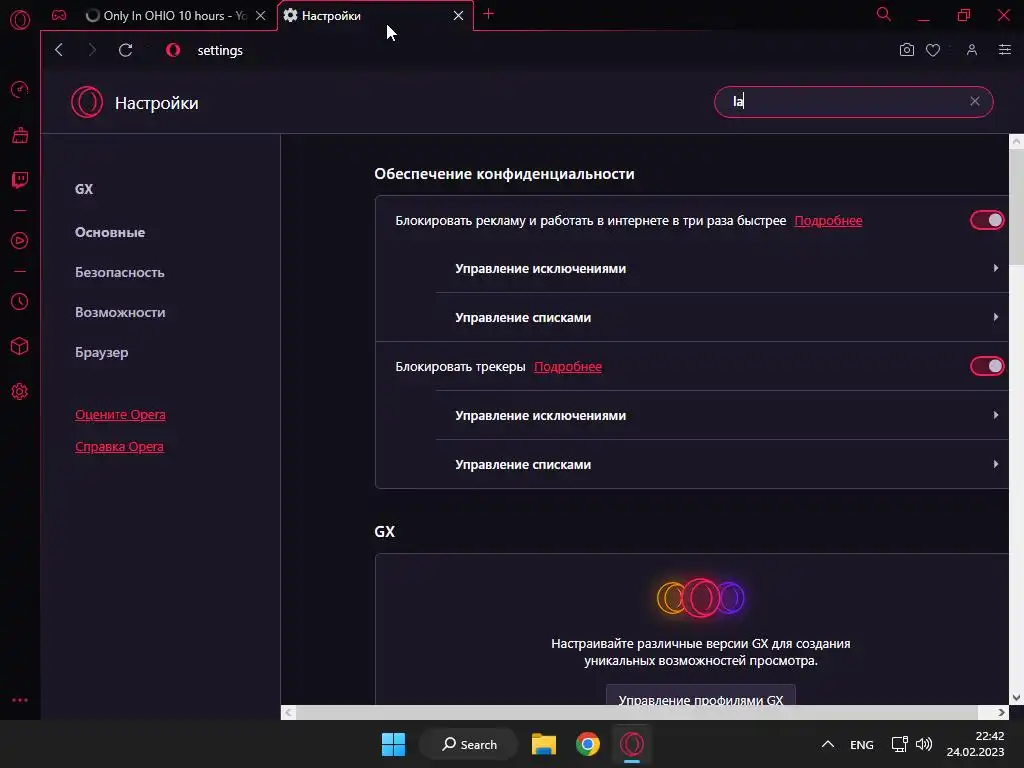
Task: Expand Управление списками under tracker blocking
Action: (722, 464)
